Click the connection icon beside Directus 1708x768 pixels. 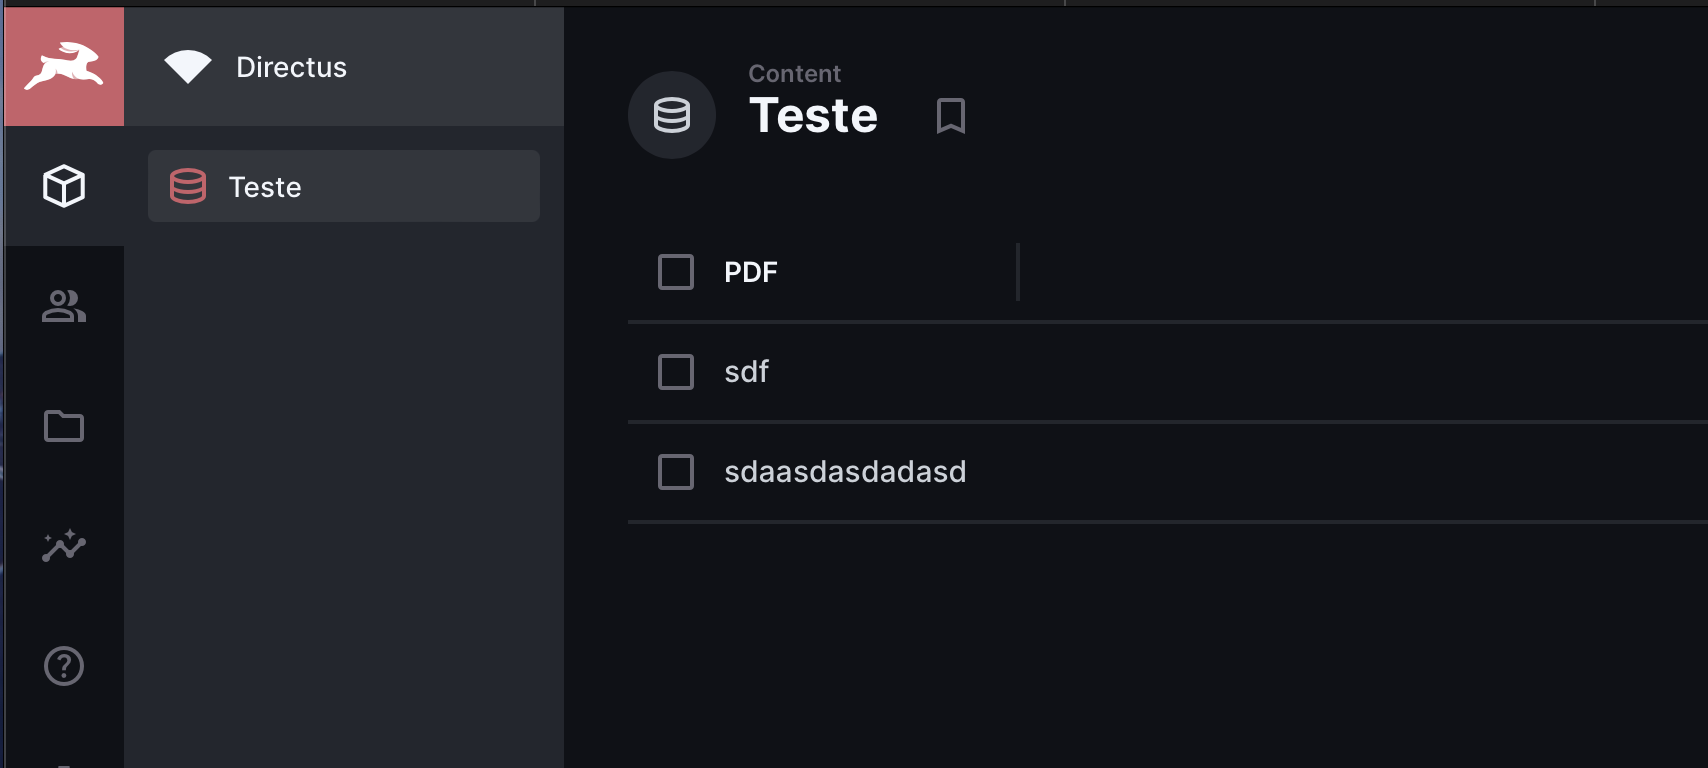pyautogui.click(x=188, y=67)
